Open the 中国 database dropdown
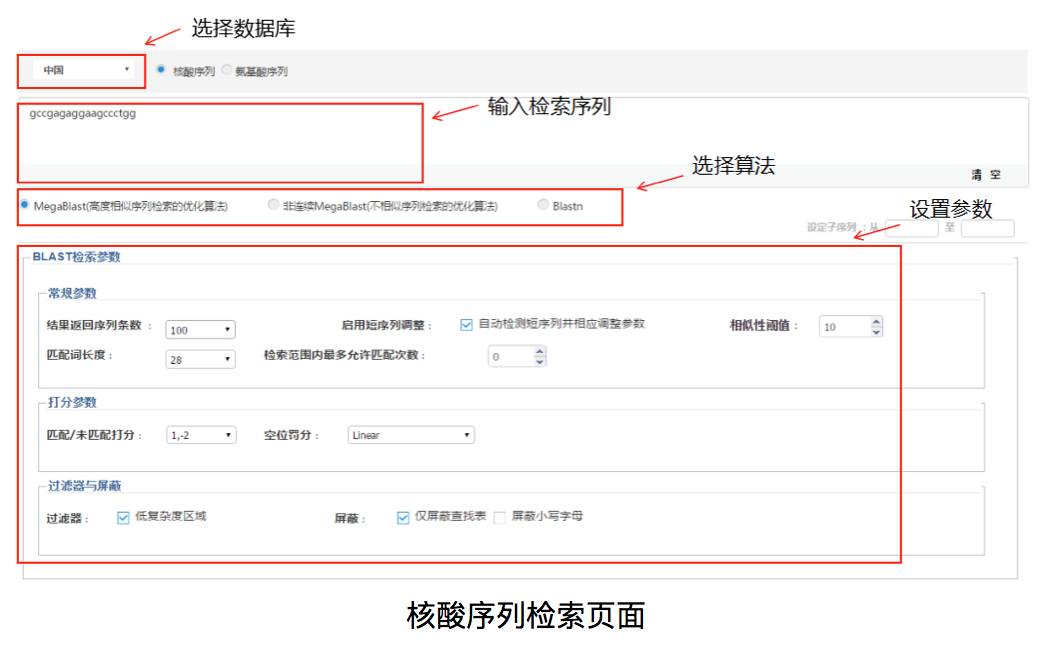This screenshot has width=1050, height=656. [x=84, y=70]
